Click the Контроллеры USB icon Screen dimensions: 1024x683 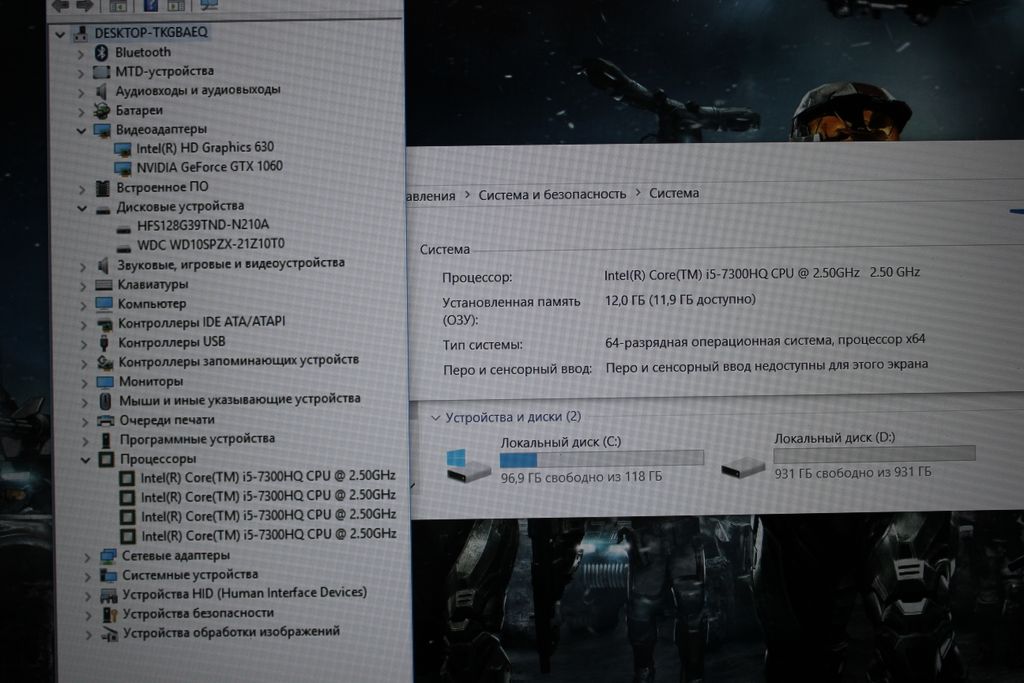104,343
